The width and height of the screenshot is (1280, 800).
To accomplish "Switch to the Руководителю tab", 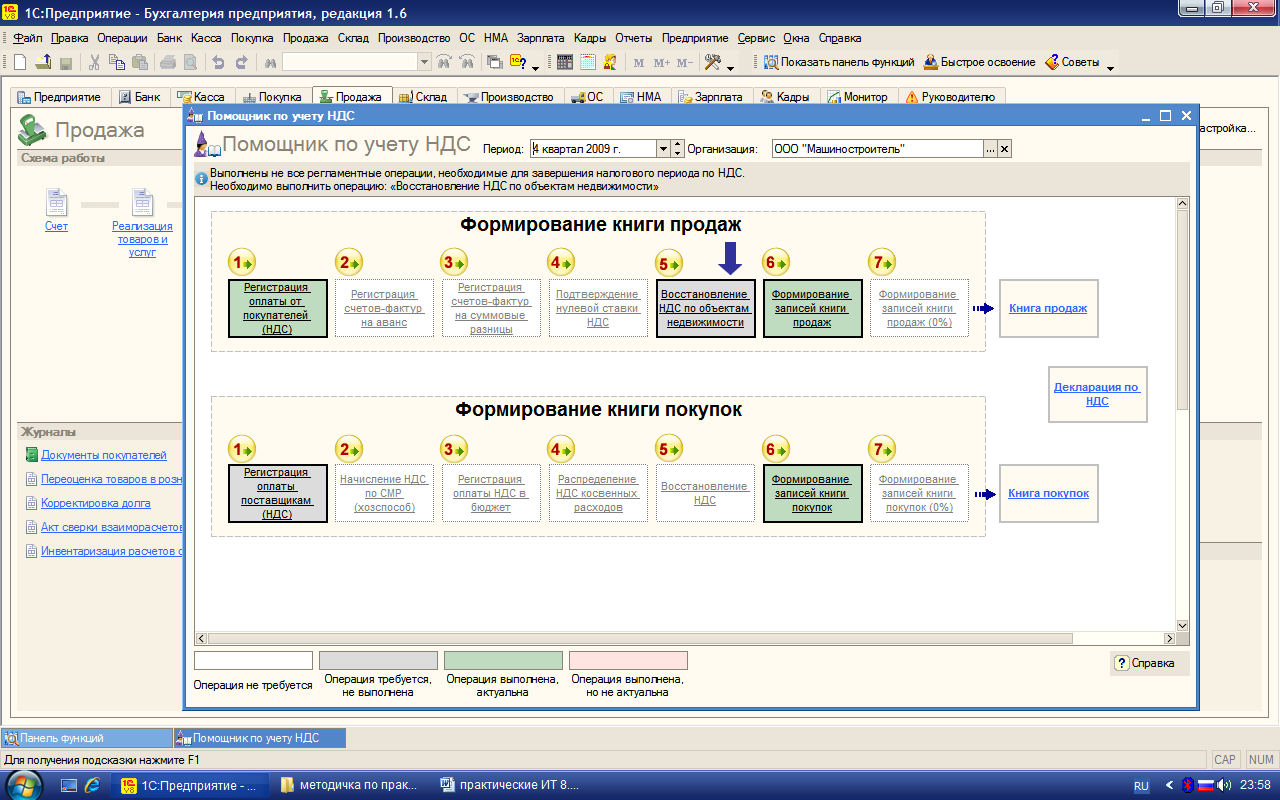I will pos(950,97).
